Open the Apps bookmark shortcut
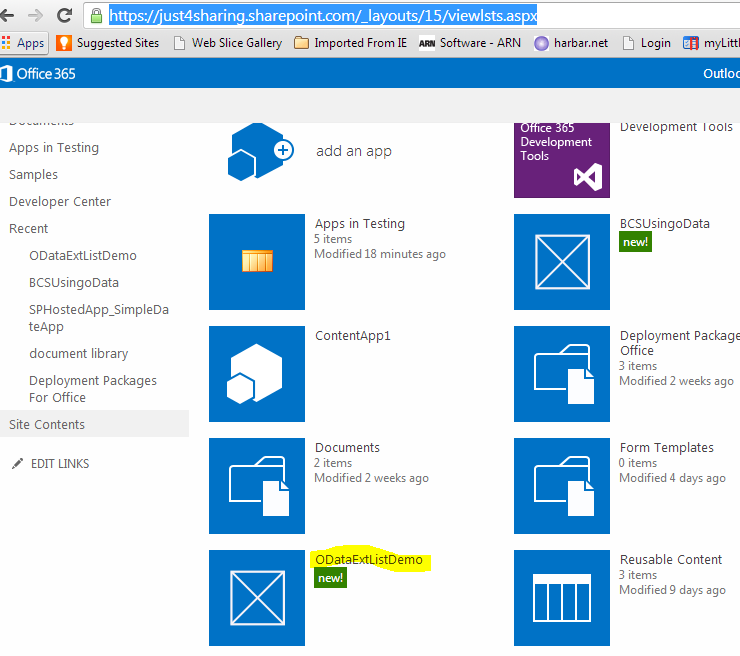 tap(23, 43)
